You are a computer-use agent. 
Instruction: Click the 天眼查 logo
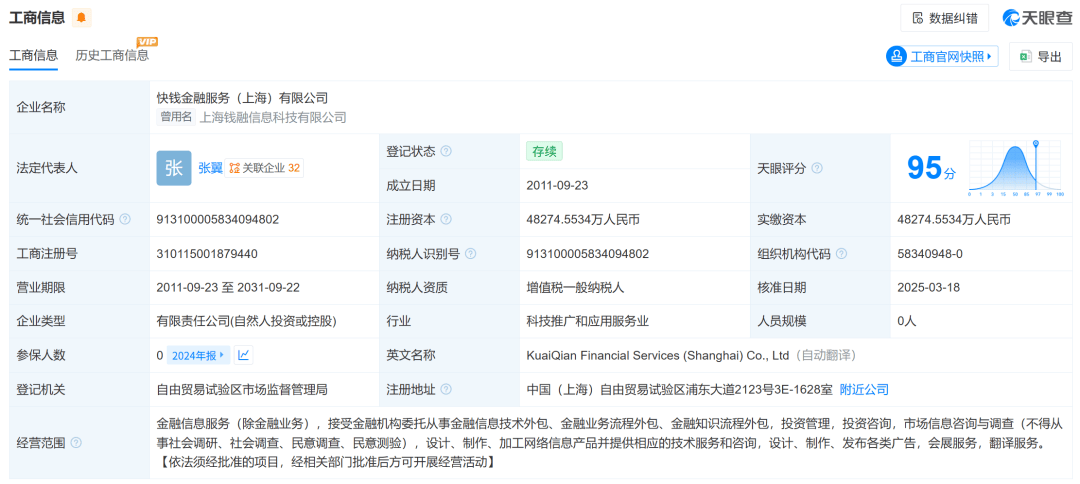pos(1037,18)
